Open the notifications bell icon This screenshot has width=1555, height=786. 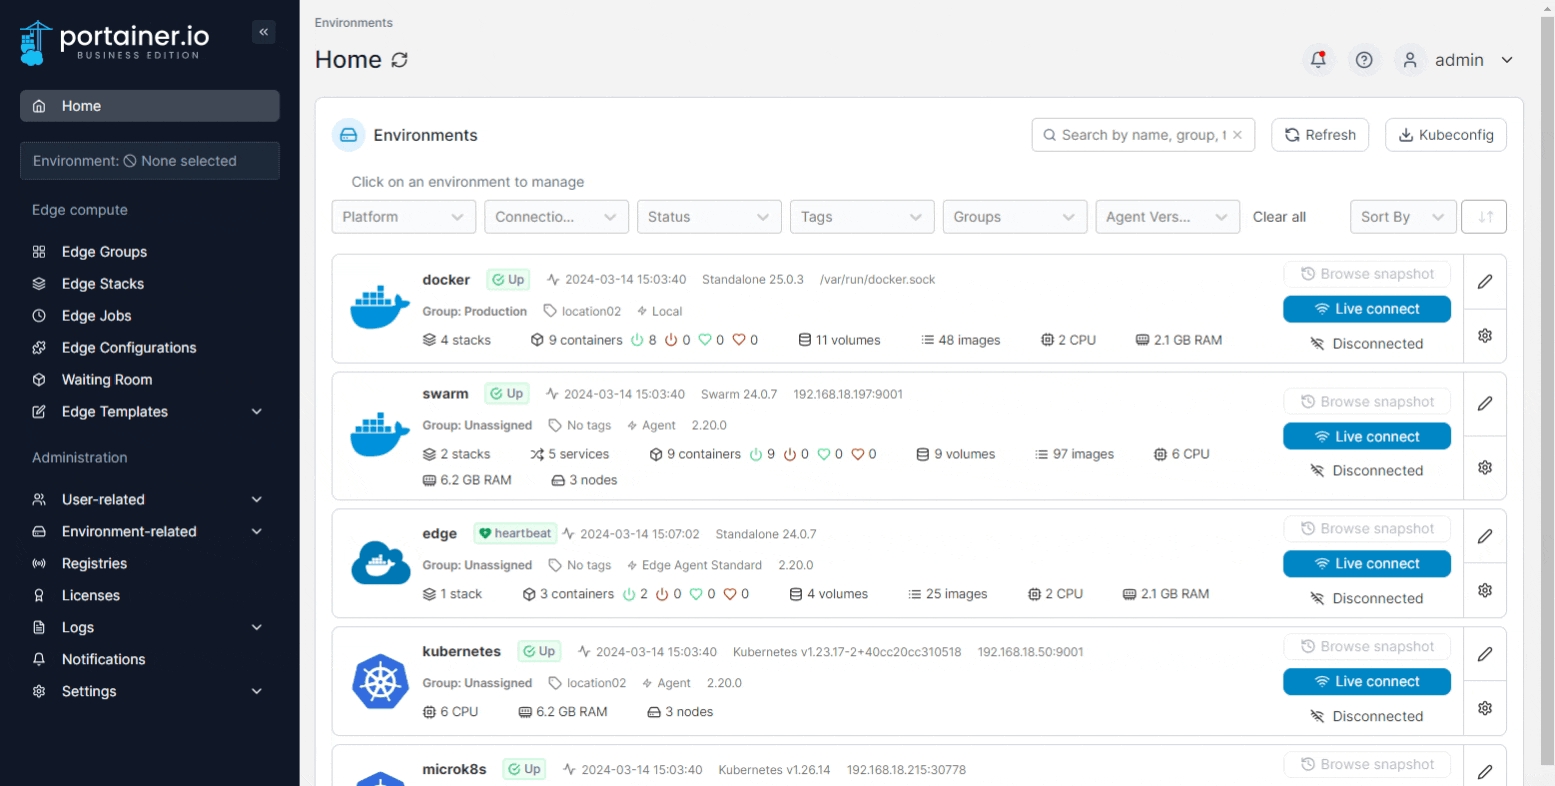1318,60
